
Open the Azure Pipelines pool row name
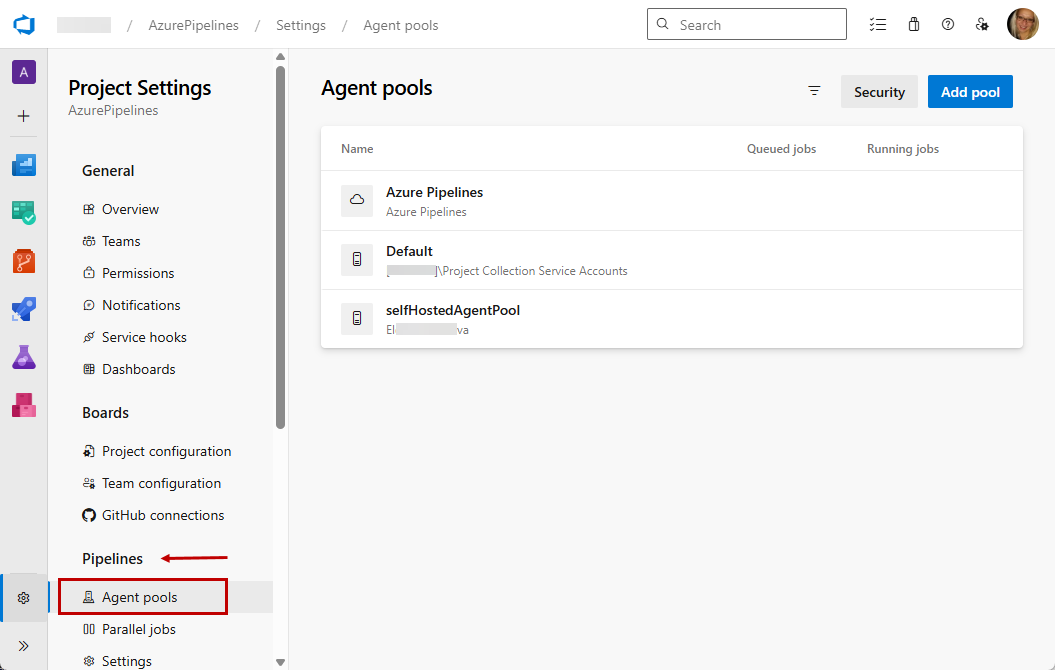point(434,192)
